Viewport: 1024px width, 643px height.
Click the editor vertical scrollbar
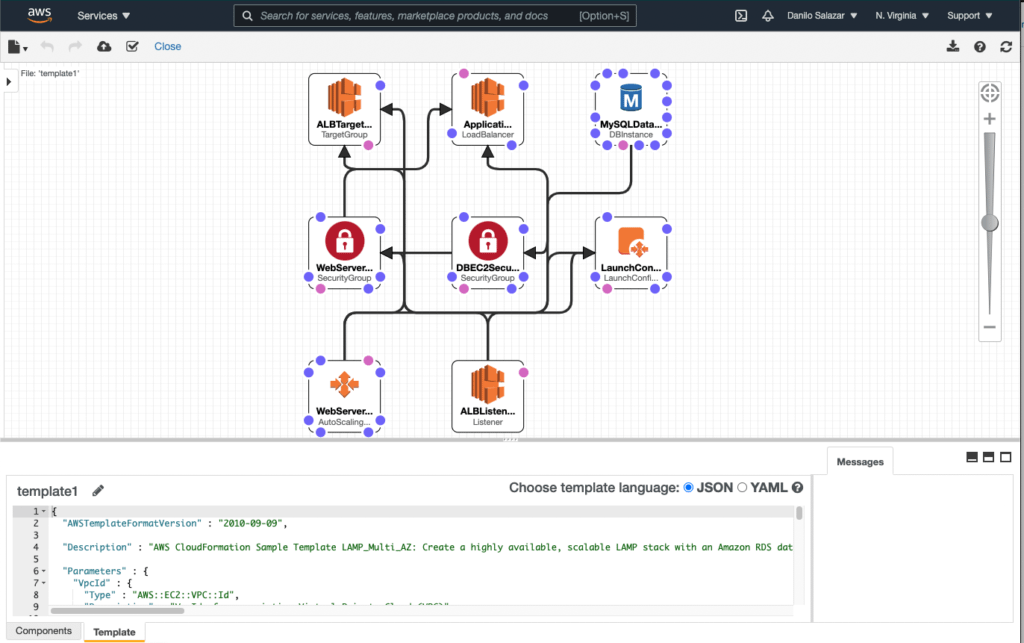click(x=799, y=513)
